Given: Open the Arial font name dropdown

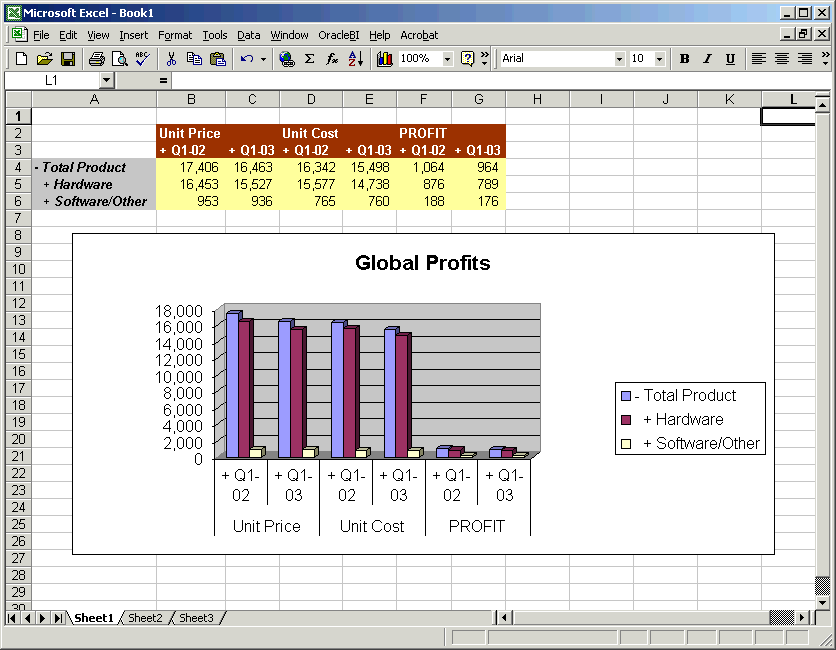Looking at the screenshot, I should point(619,59).
